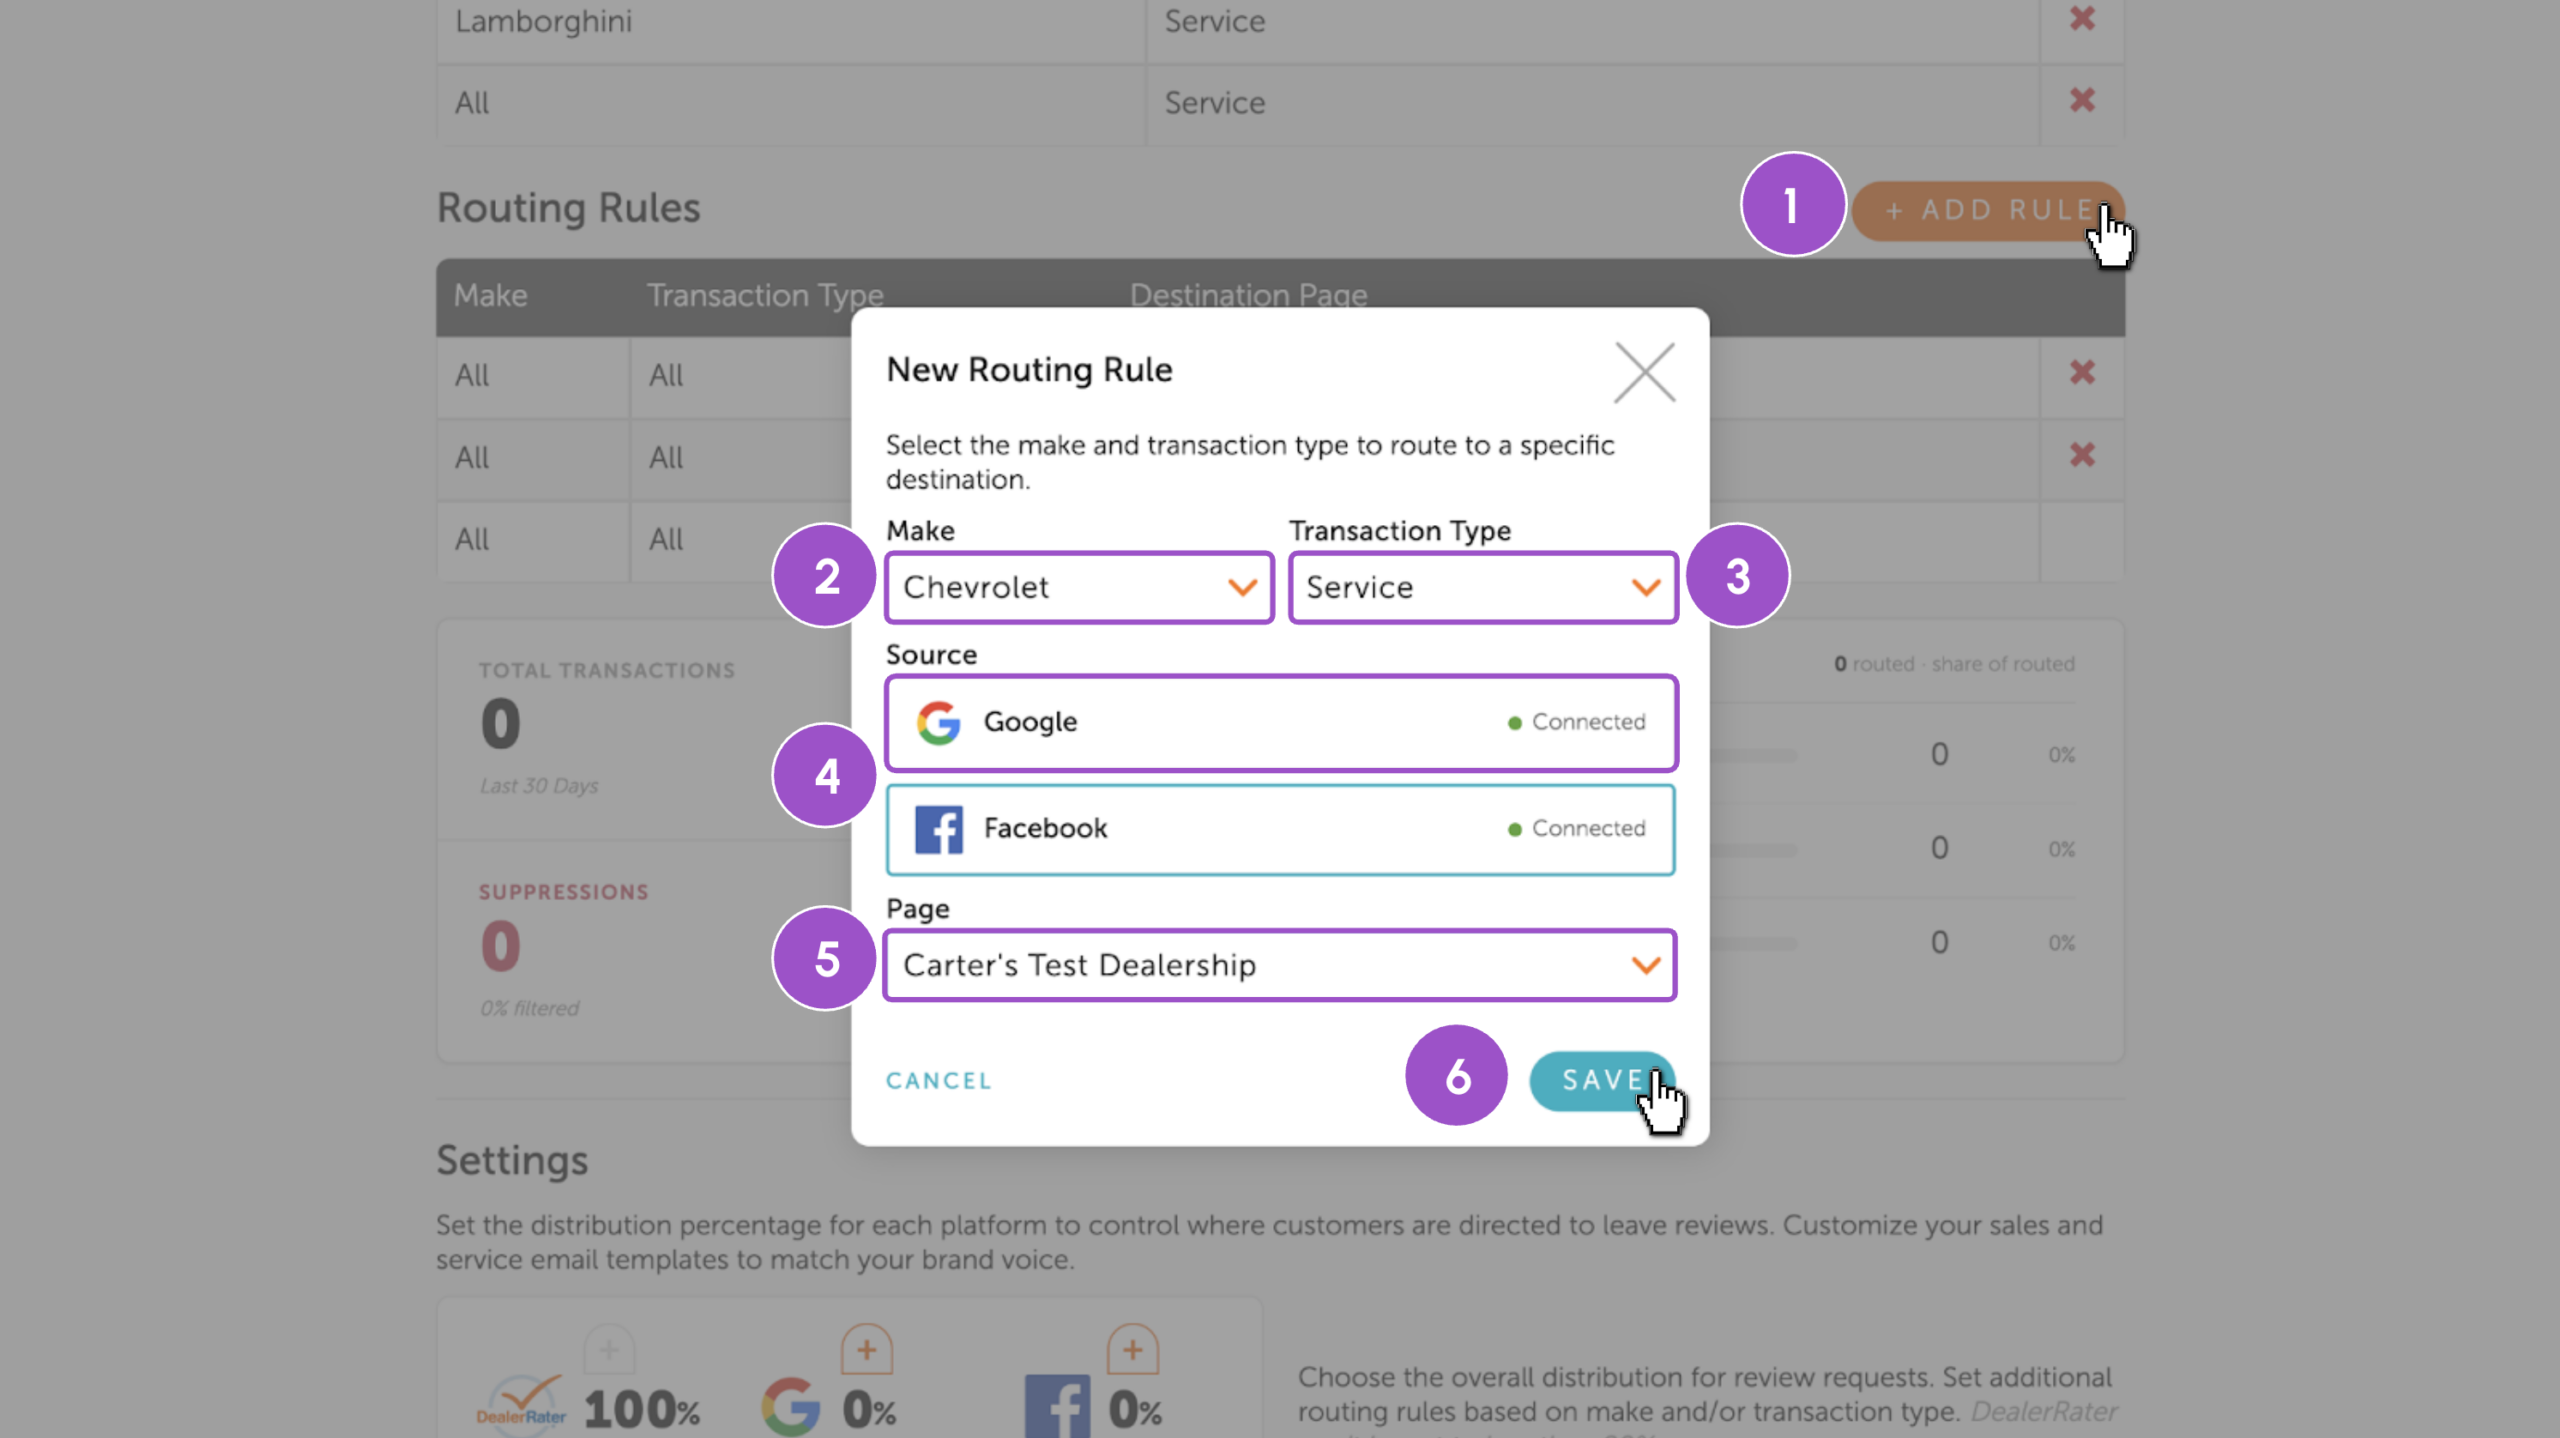The height and width of the screenshot is (1438, 2560).
Task: Delete the second All routing rule row
Action: (2082, 454)
